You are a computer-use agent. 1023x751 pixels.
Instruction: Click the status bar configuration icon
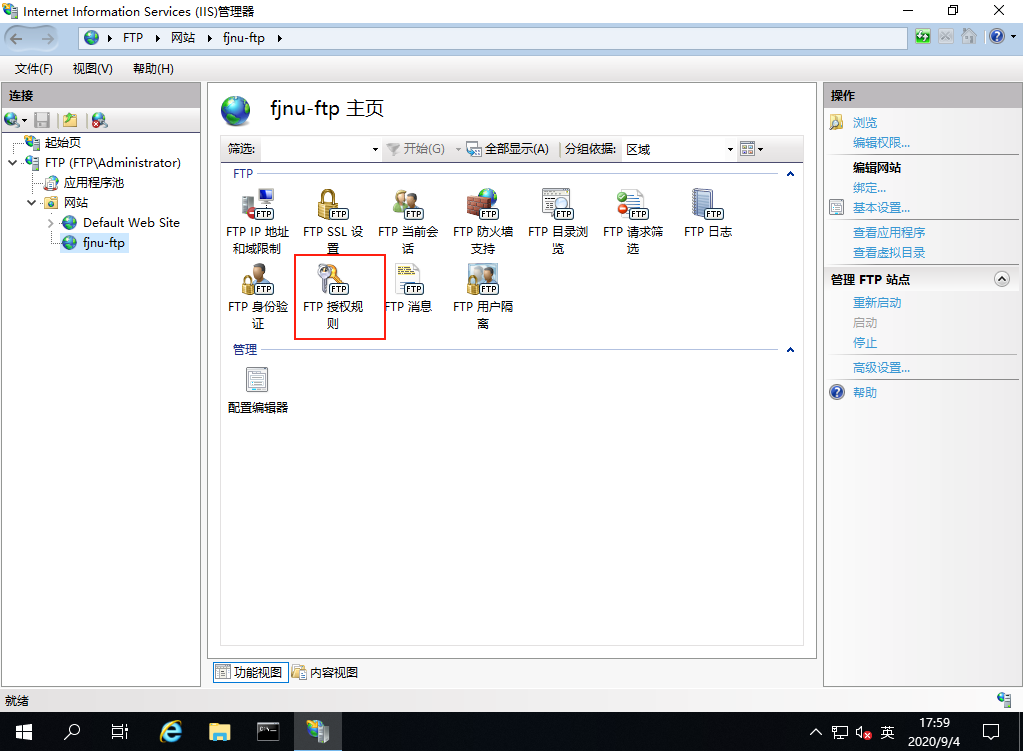1004,700
